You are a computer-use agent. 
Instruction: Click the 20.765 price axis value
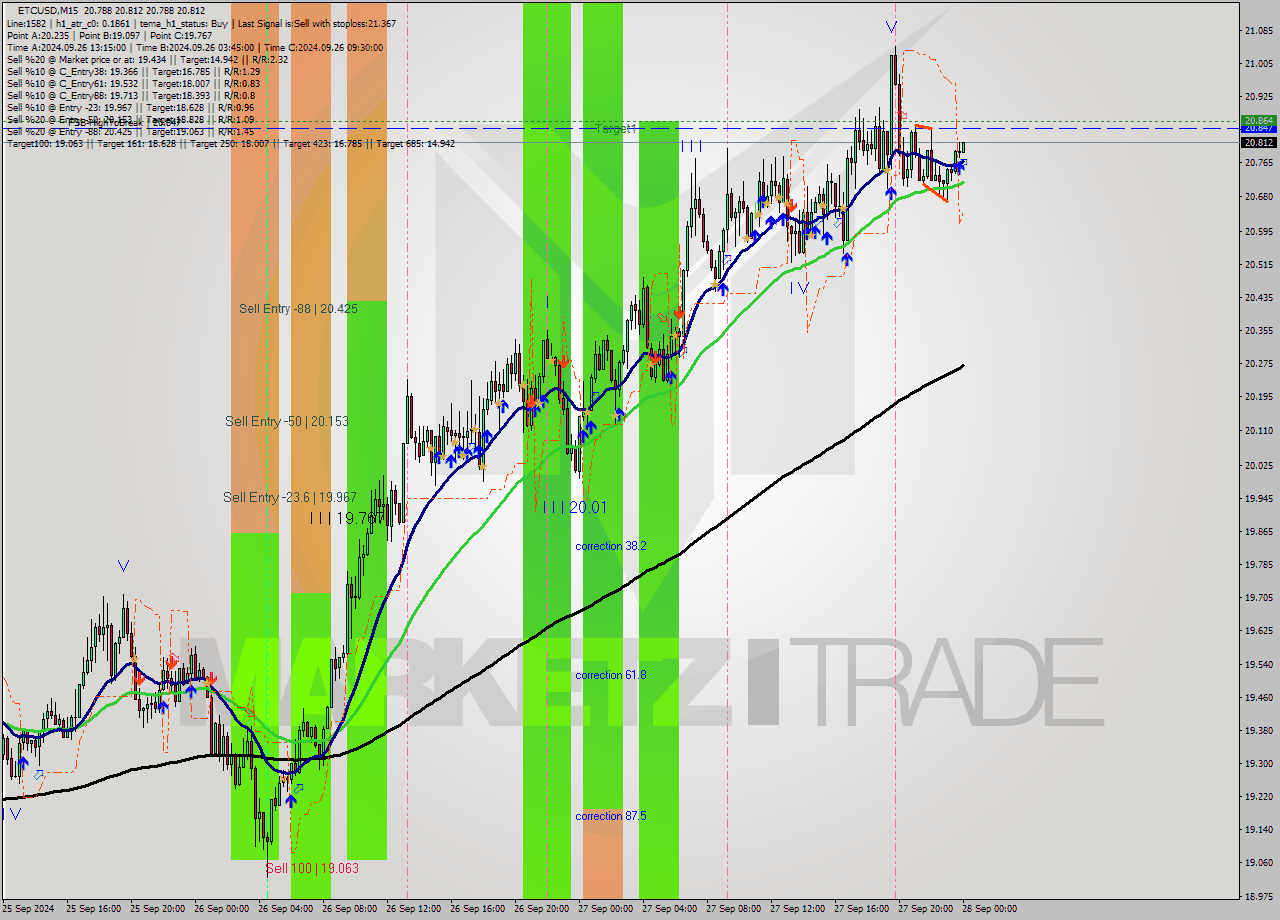tap(1258, 163)
